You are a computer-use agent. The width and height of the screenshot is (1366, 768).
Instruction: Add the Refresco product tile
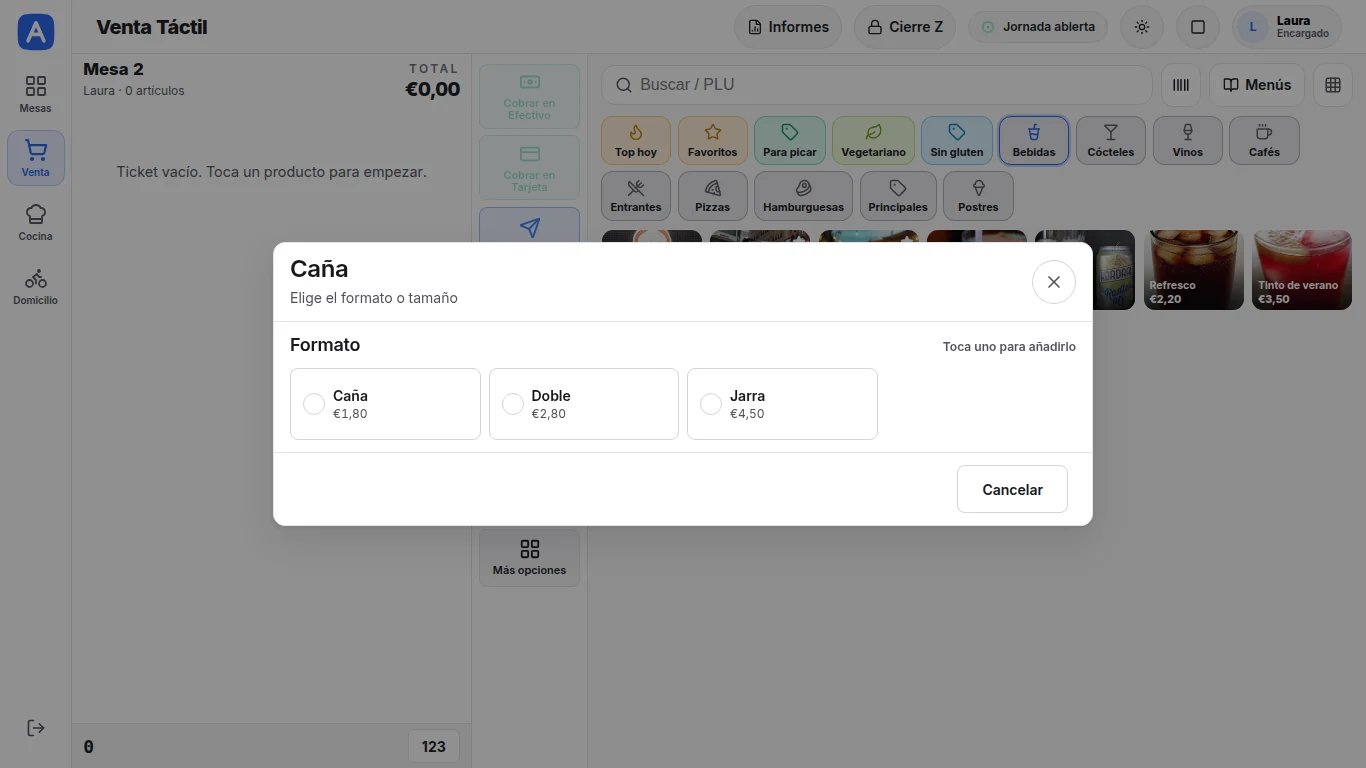pyautogui.click(x=1193, y=270)
